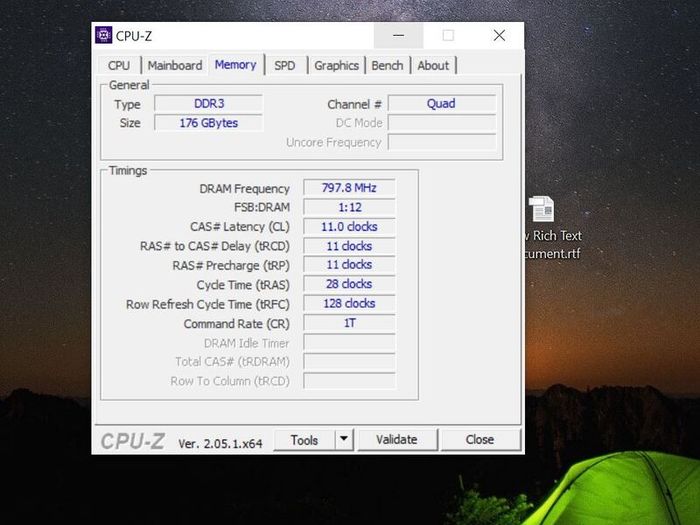The image size is (700, 525).
Task: Click the Validate button
Action: point(397,440)
